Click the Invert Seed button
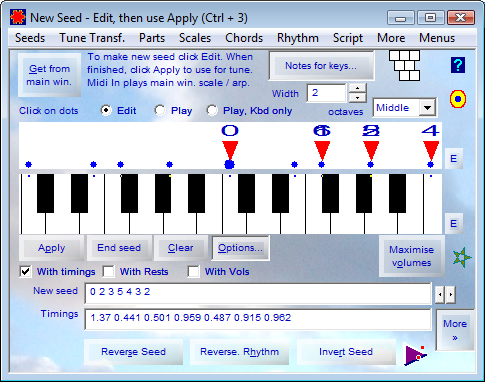The width and height of the screenshot is (485, 382). click(x=346, y=352)
